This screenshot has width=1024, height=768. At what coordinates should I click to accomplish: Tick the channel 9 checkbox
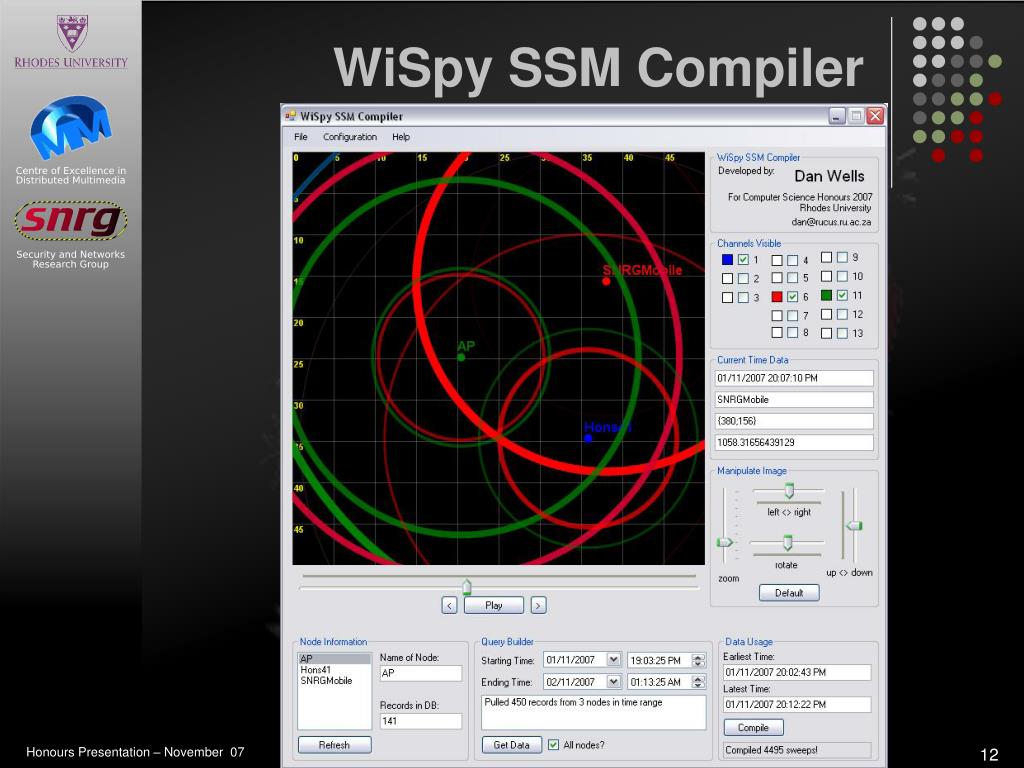tap(842, 257)
